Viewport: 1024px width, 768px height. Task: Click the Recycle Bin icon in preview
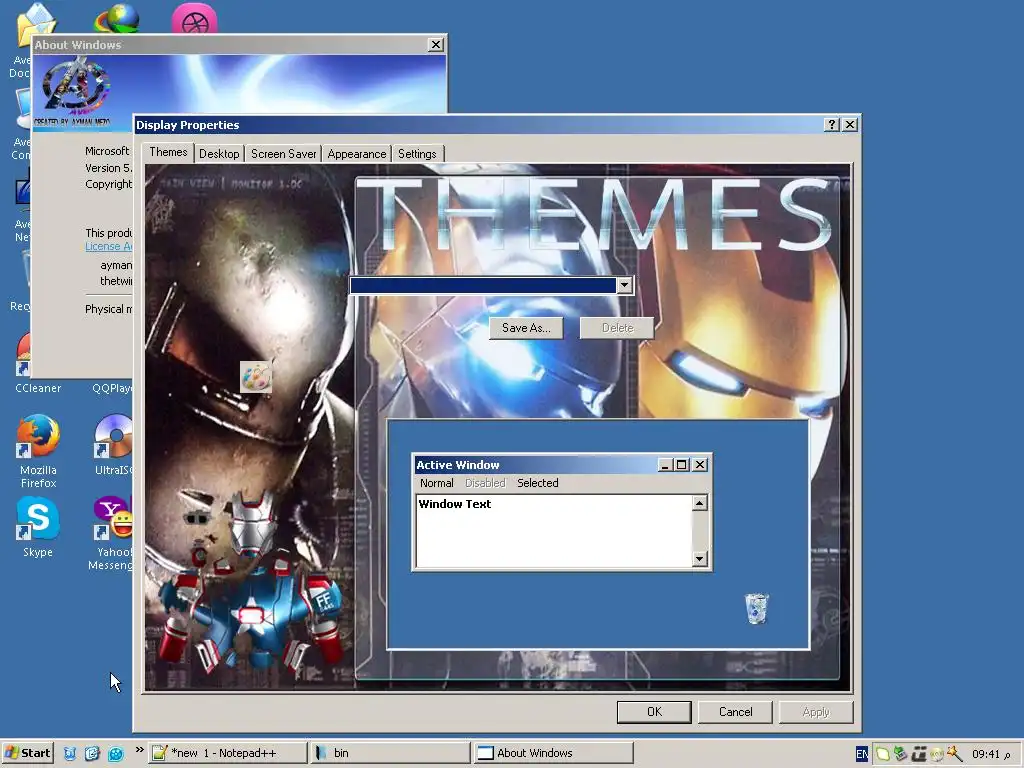point(756,608)
